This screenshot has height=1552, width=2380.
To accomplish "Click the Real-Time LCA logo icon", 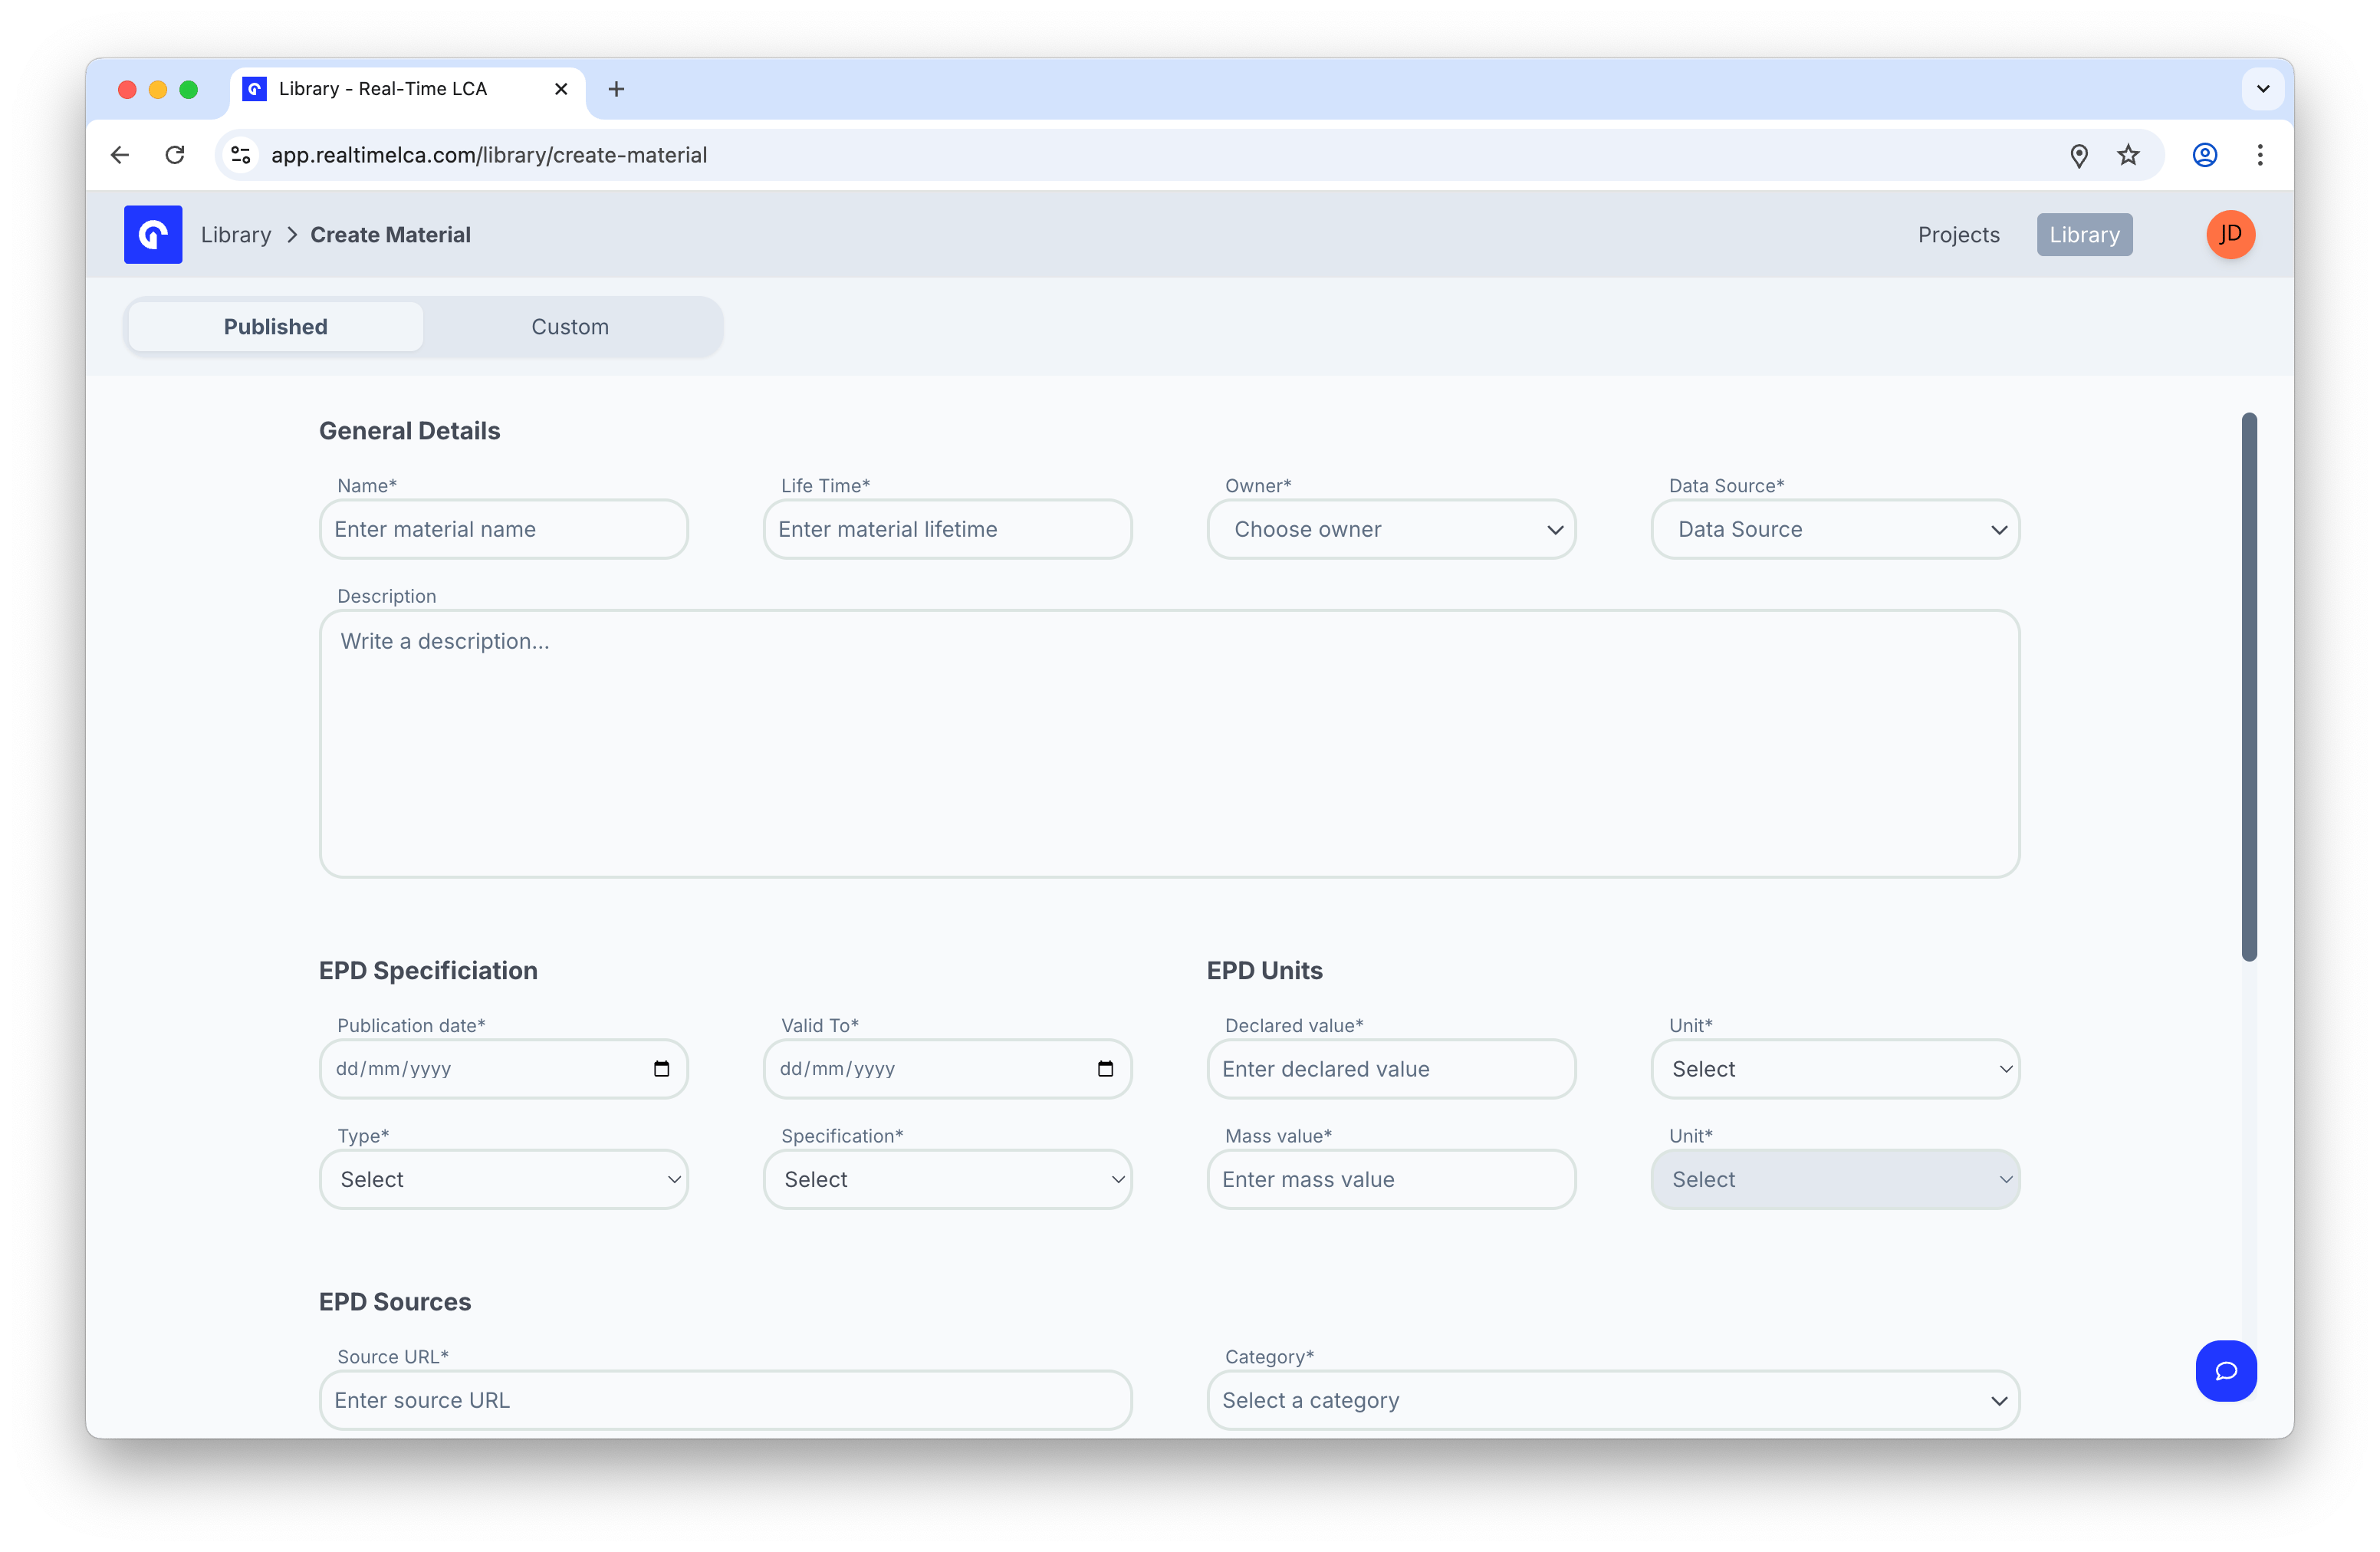I will 153,234.
